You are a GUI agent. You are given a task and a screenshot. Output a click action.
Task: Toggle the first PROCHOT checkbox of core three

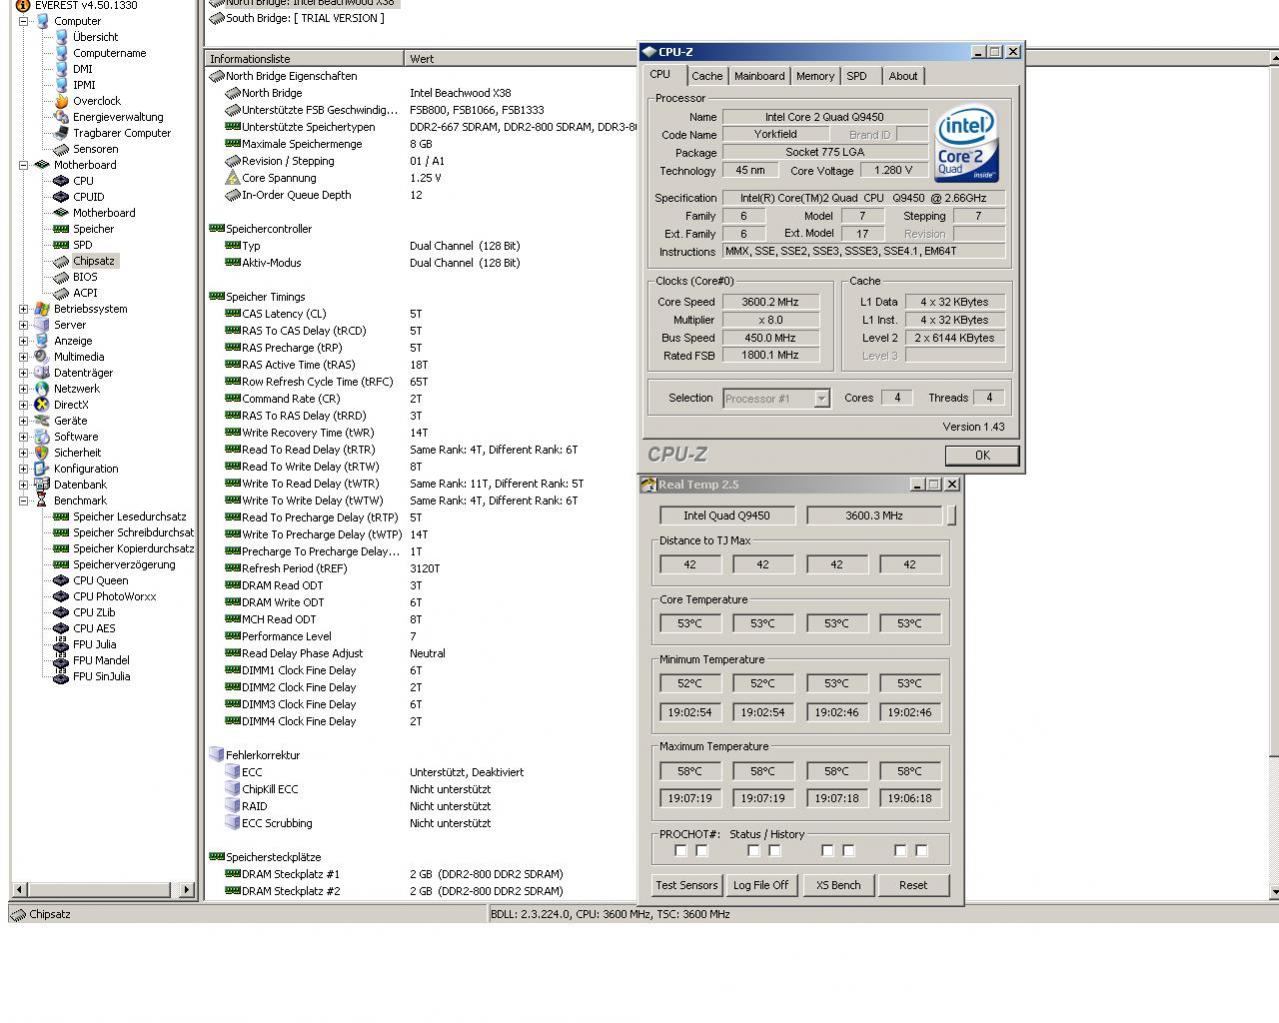828,851
